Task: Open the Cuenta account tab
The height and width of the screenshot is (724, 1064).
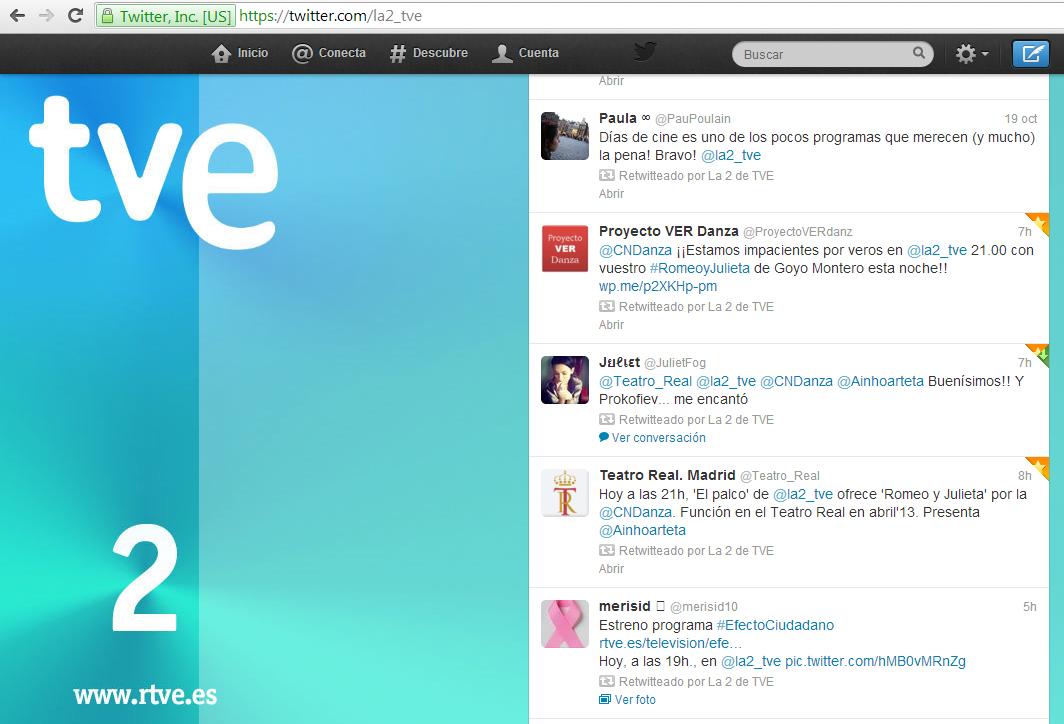Action: [x=525, y=53]
